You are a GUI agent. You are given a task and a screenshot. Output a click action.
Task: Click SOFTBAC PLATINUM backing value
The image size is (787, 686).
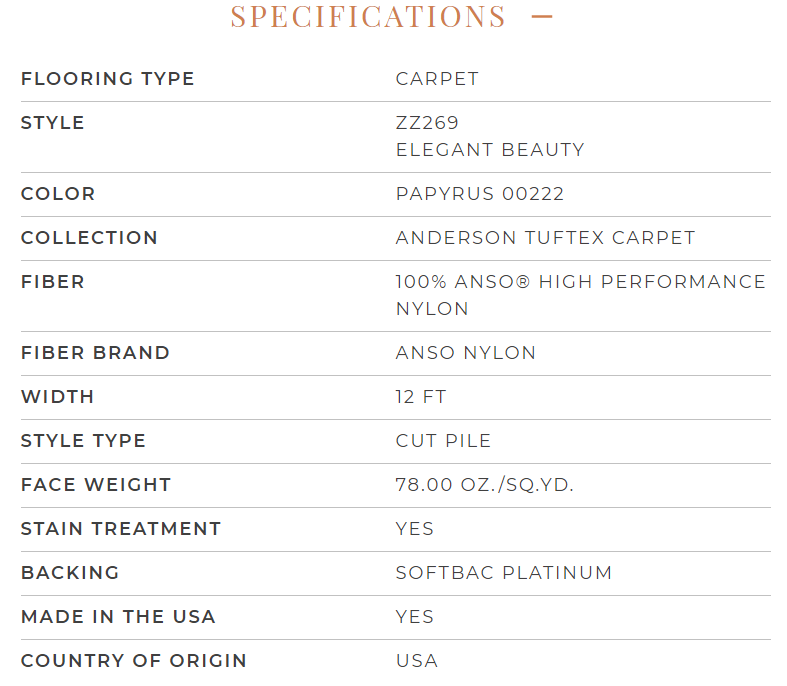[504, 573]
